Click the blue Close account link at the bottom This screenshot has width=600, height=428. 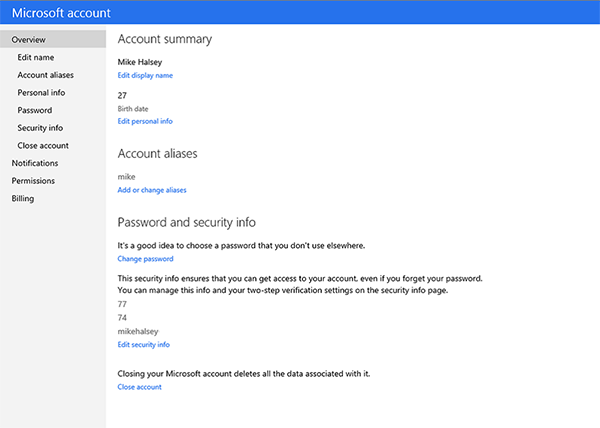(139, 386)
